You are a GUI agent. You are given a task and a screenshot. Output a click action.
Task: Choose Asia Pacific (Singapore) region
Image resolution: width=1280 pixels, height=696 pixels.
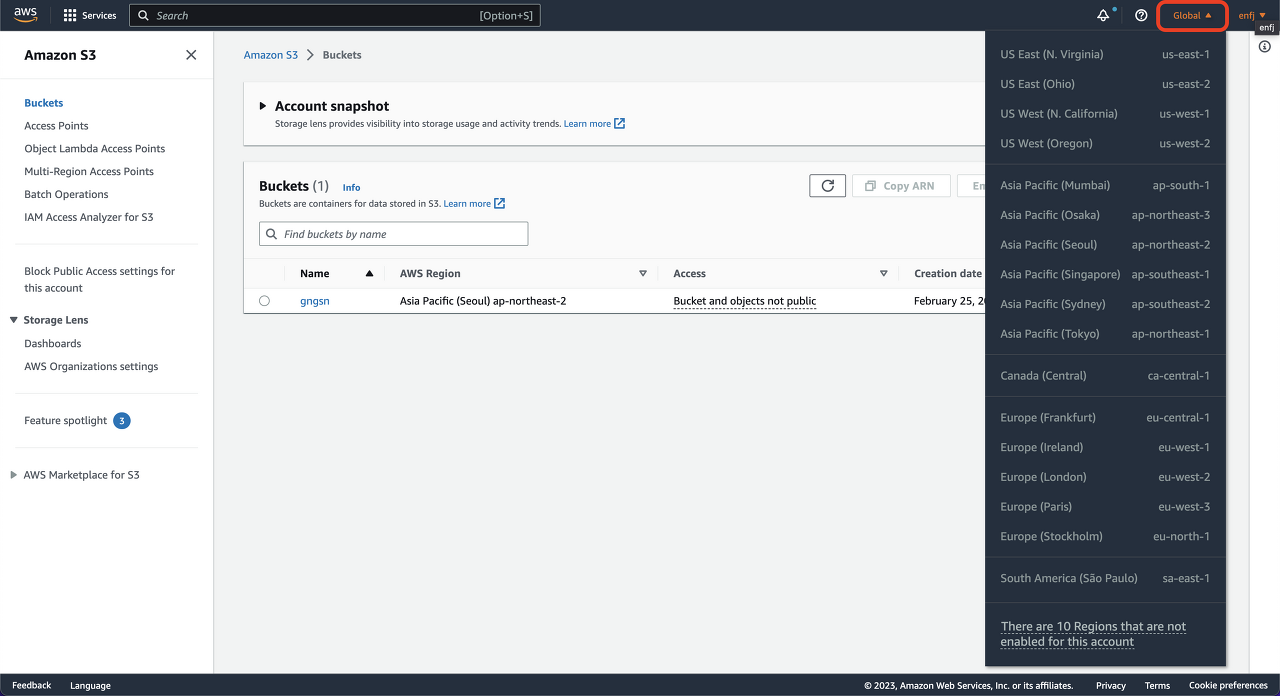click(x=1105, y=274)
